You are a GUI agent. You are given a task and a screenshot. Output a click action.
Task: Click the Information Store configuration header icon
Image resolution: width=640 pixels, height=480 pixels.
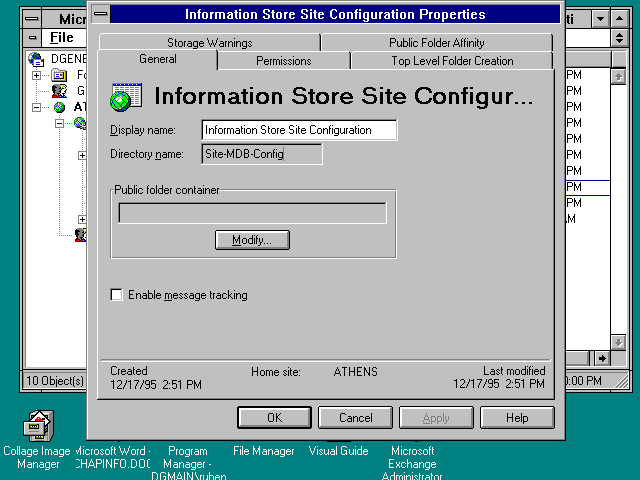click(x=126, y=97)
